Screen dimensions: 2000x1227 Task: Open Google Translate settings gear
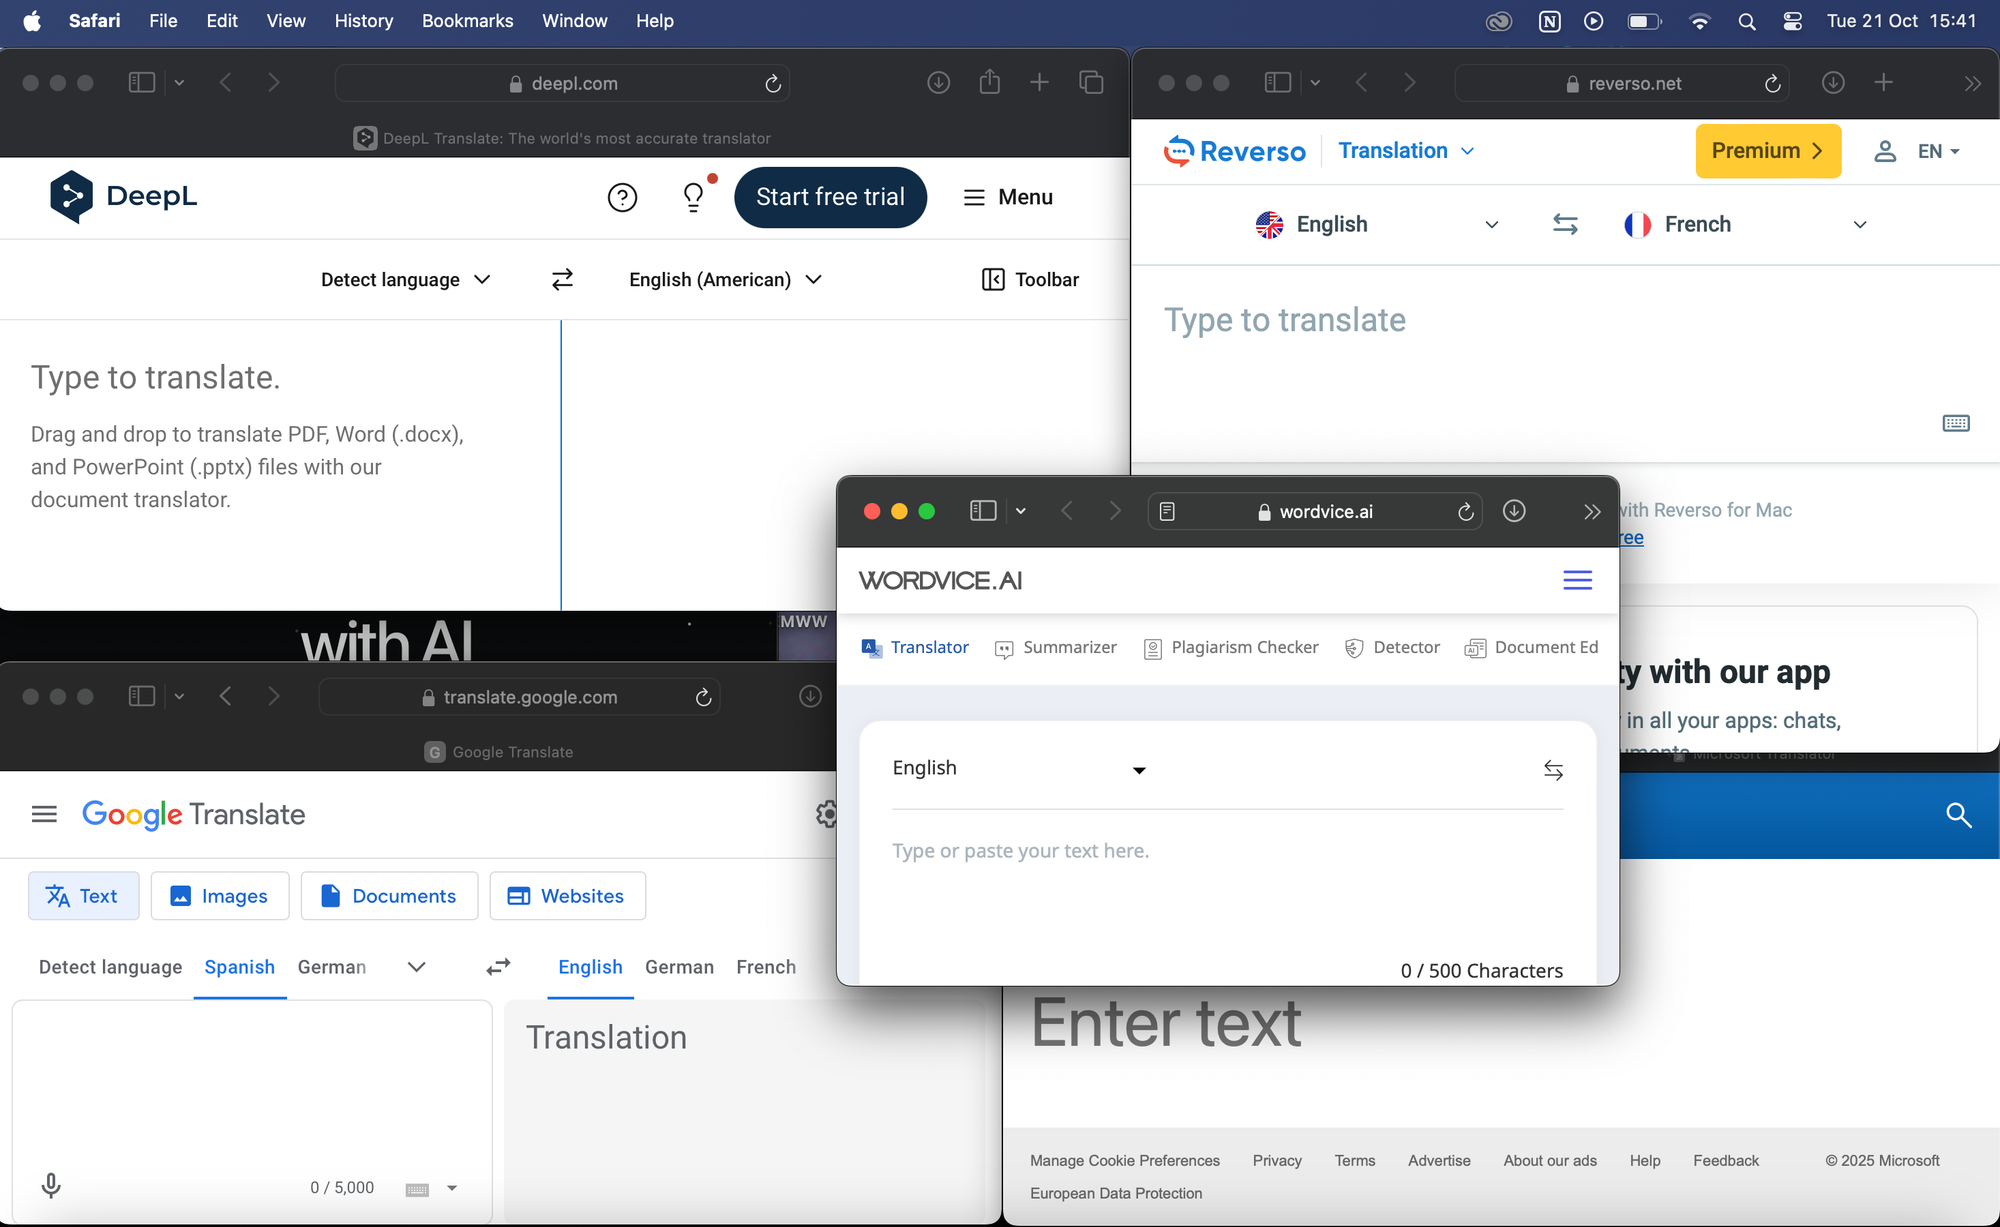click(x=826, y=814)
